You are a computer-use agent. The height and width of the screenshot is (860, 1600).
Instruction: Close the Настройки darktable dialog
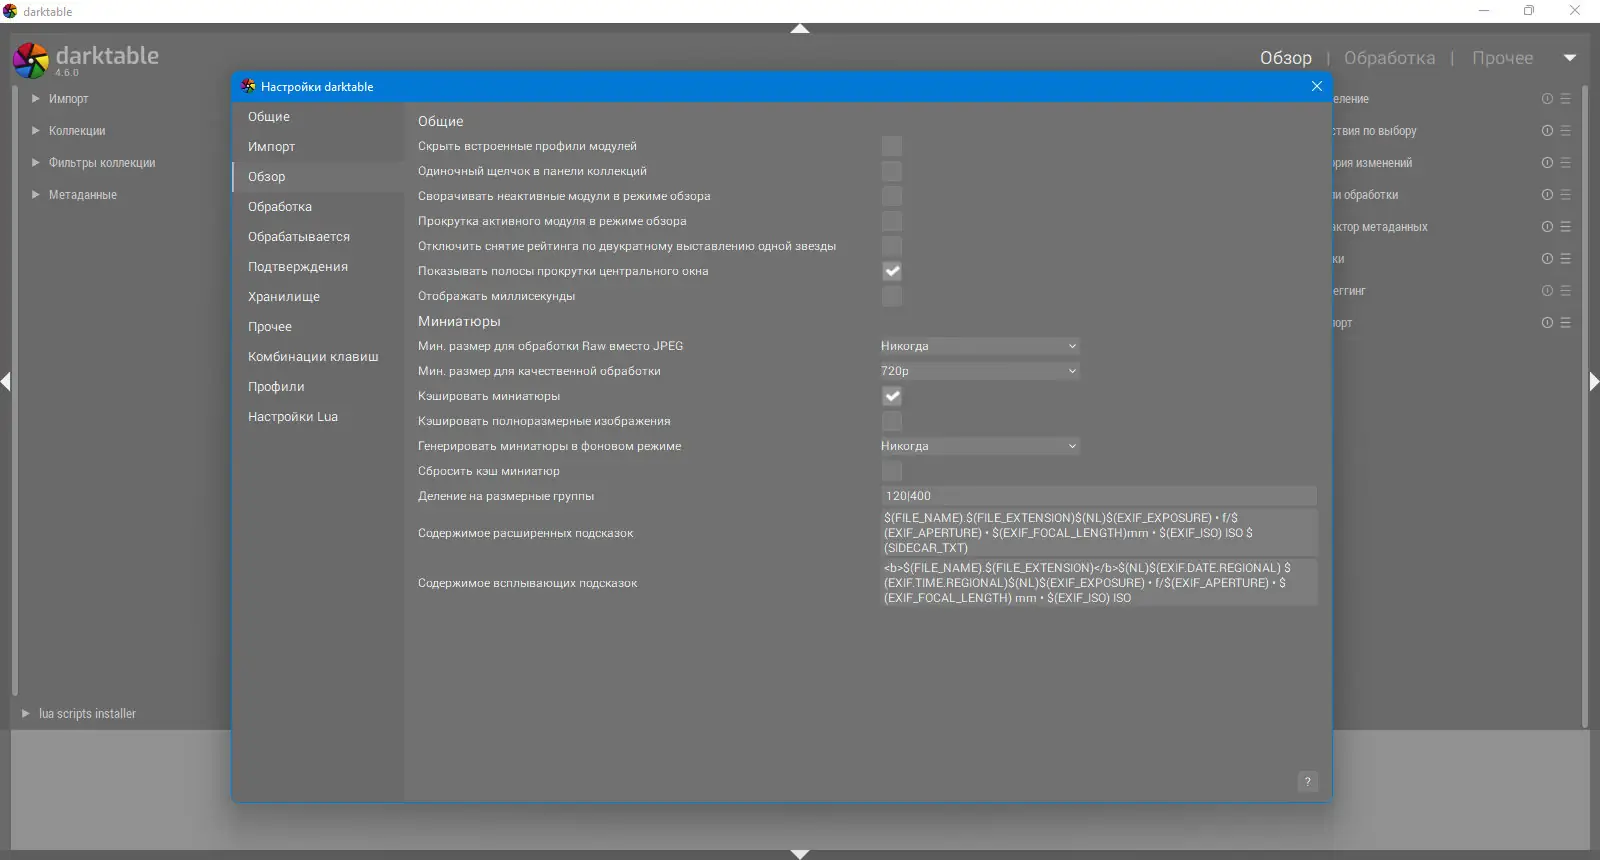1317,86
